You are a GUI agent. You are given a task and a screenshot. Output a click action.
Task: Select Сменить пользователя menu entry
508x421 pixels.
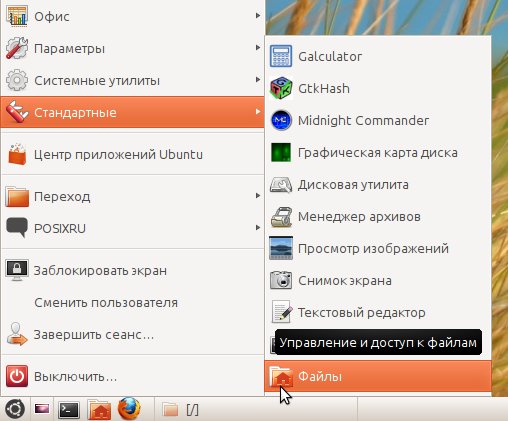[x=133, y=303]
